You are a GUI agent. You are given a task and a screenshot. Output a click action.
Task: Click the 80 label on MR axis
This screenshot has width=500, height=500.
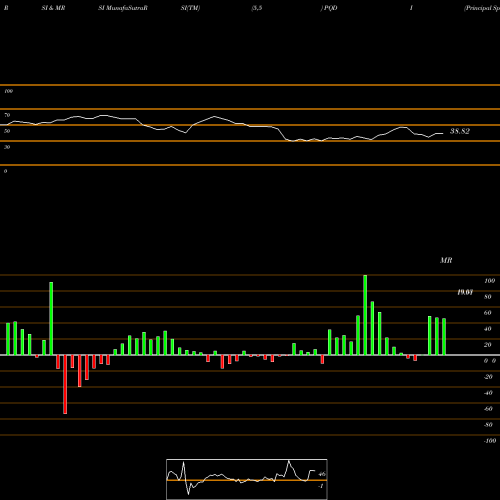[x=488, y=297]
